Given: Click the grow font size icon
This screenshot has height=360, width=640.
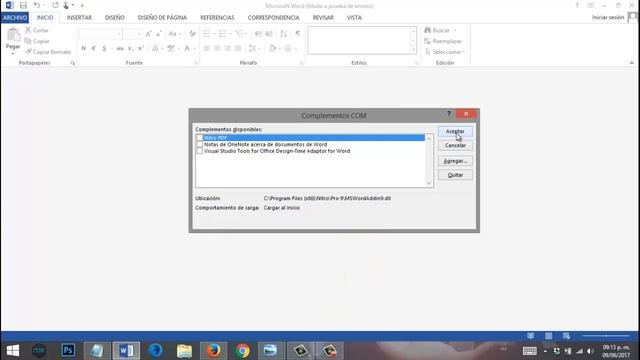Looking at the screenshot, I should (149, 34).
